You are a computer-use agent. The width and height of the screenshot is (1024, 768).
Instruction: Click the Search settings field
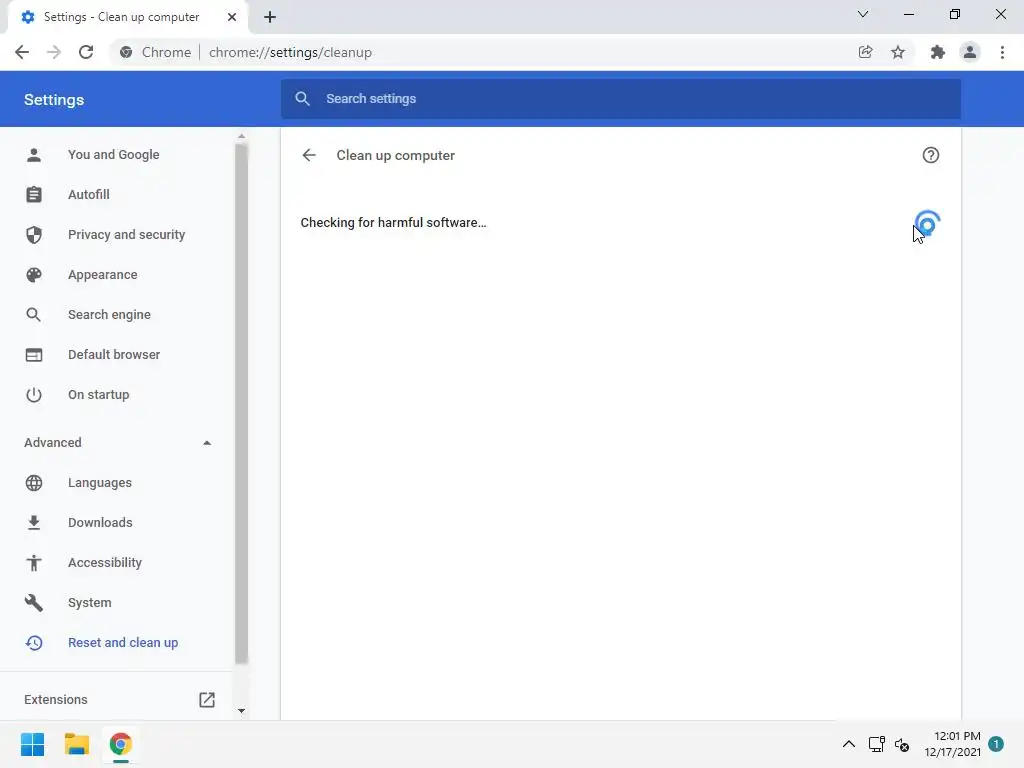[x=621, y=99]
